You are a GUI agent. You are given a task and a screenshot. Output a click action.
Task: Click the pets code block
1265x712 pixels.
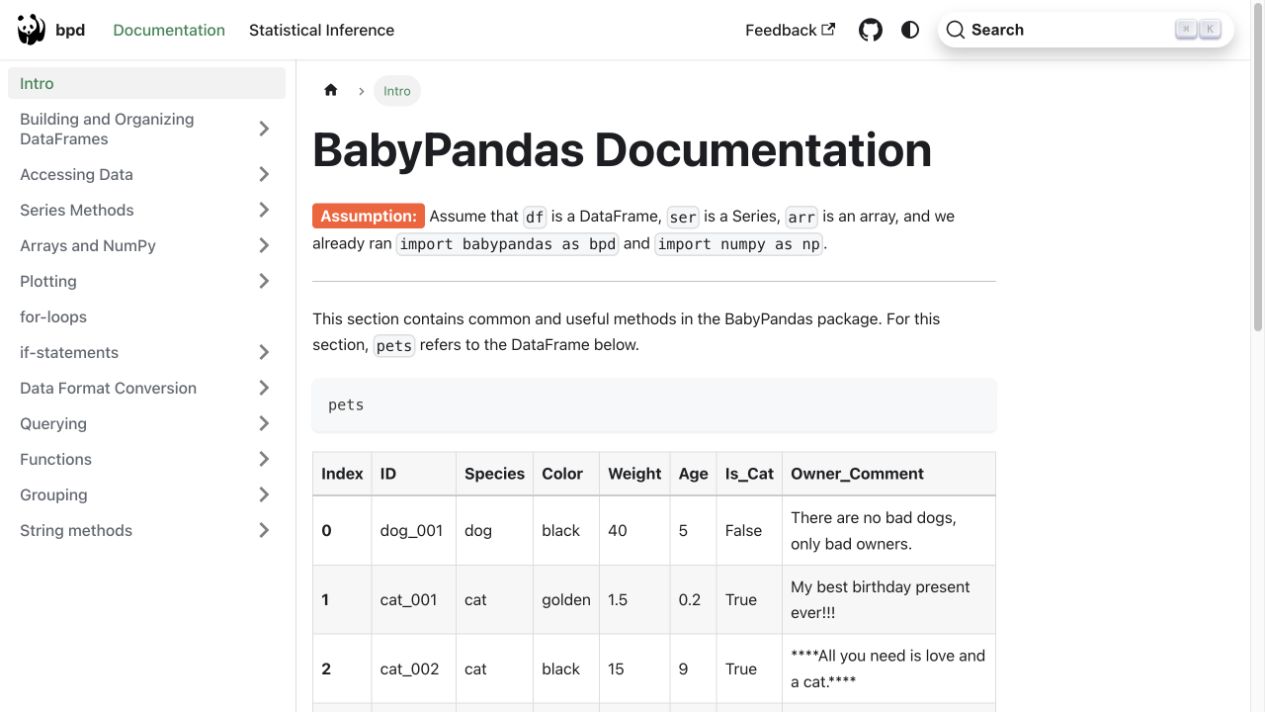tap(654, 405)
